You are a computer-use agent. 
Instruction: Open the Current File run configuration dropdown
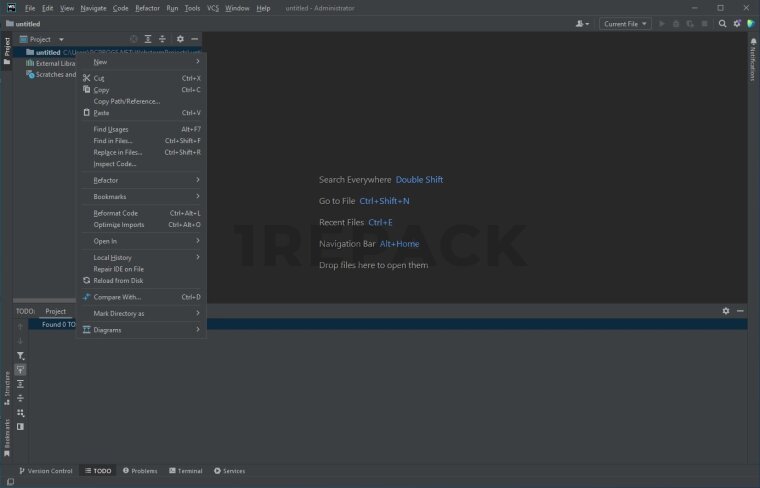(x=626, y=23)
